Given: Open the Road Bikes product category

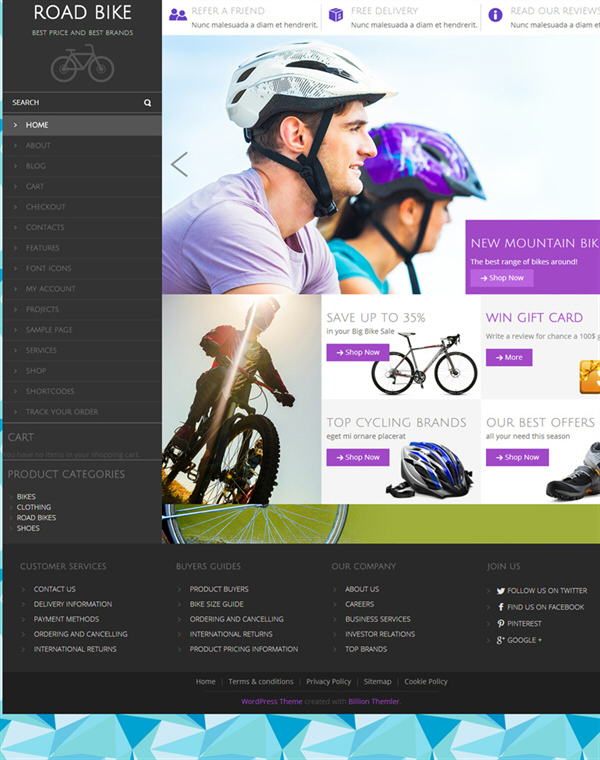Looking at the screenshot, I should pyautogui.click(x=36, y=518).
